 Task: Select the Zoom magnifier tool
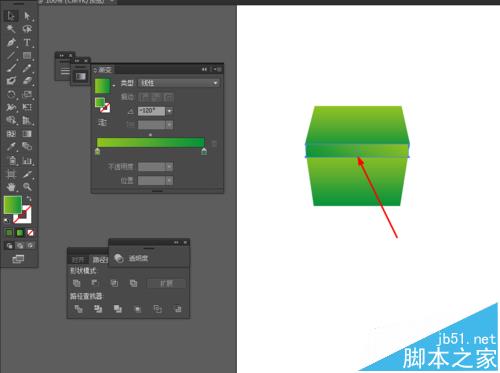tap(27, 187)
